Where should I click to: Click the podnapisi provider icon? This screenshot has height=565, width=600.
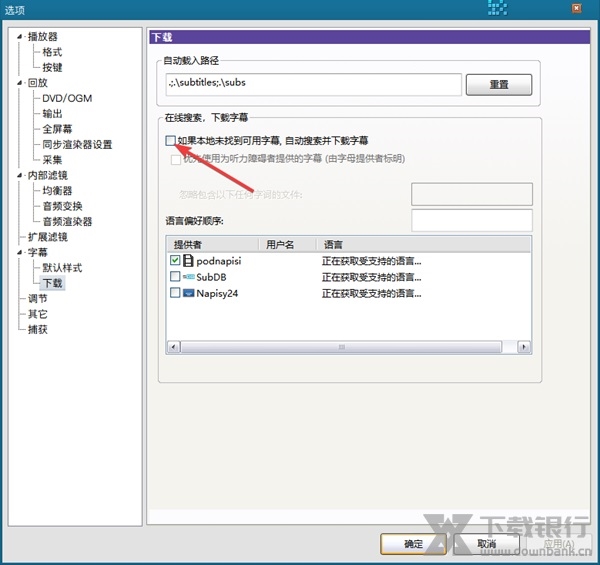click(188, 261)
